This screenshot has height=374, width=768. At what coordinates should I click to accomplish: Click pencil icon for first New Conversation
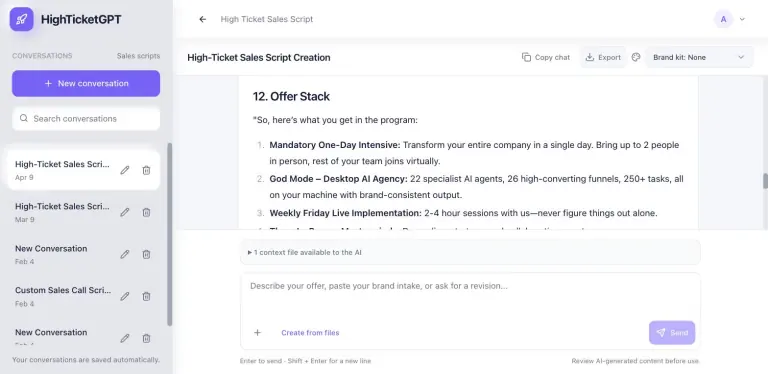point(125,254)
